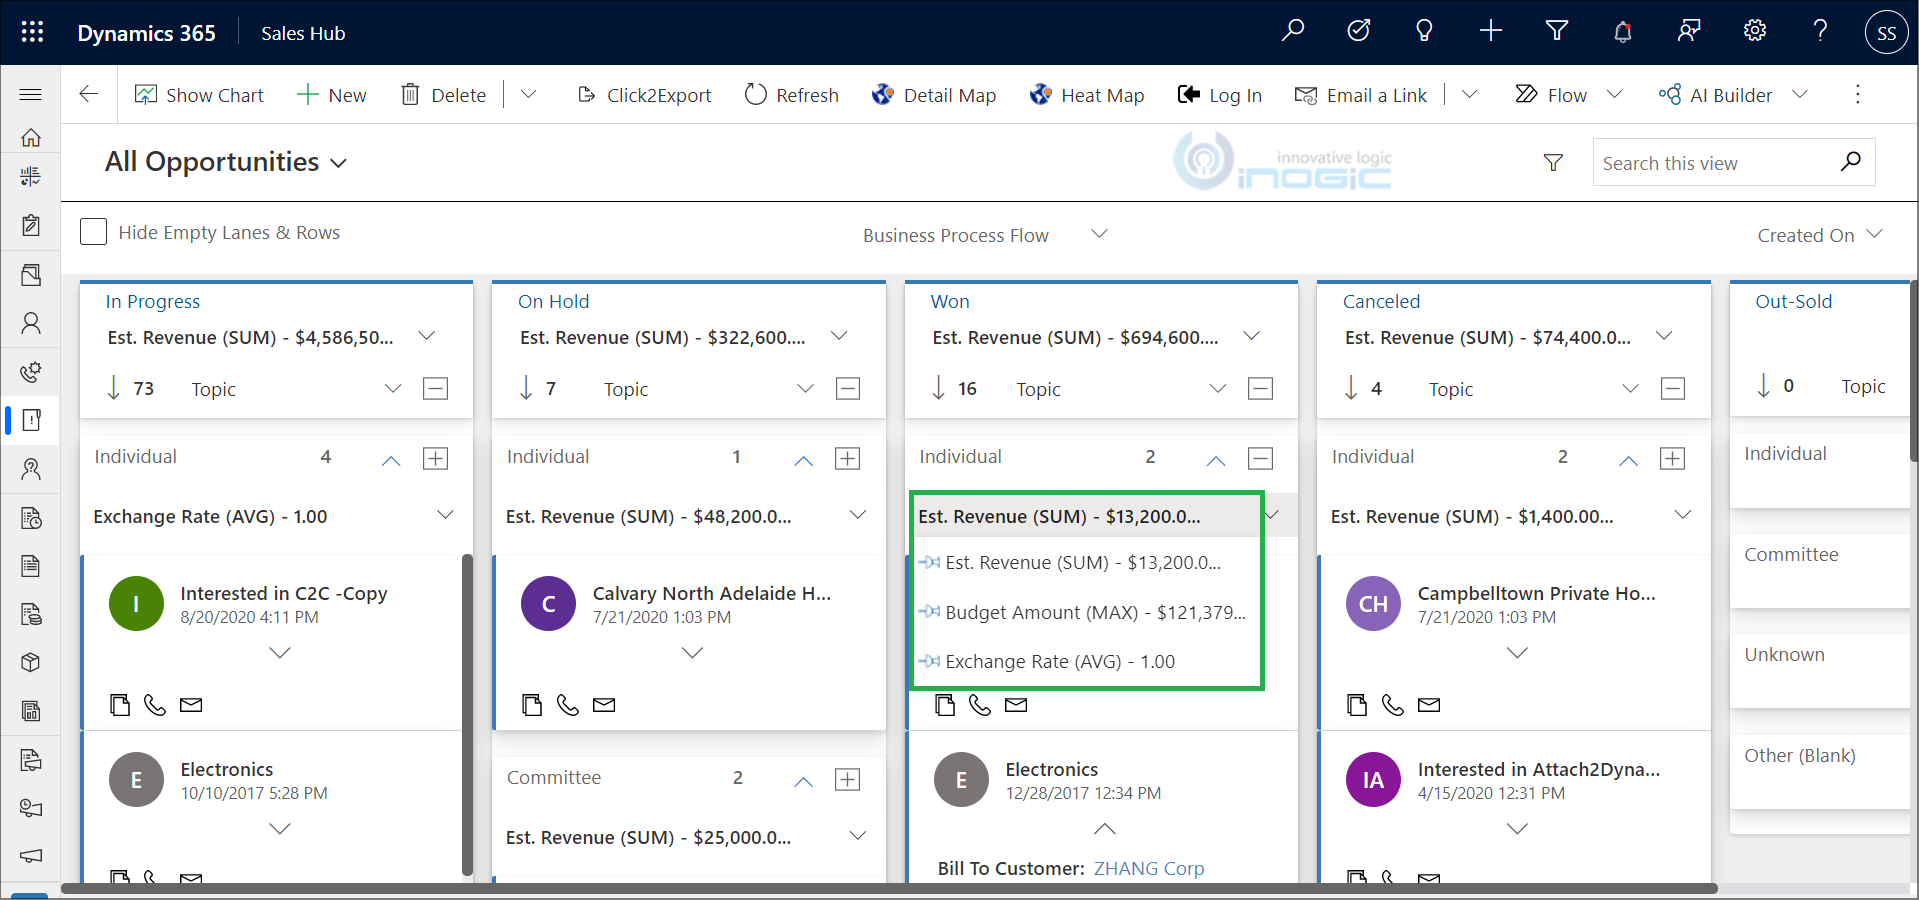Open the contacts person icon in sidebar

pos(31,323)
